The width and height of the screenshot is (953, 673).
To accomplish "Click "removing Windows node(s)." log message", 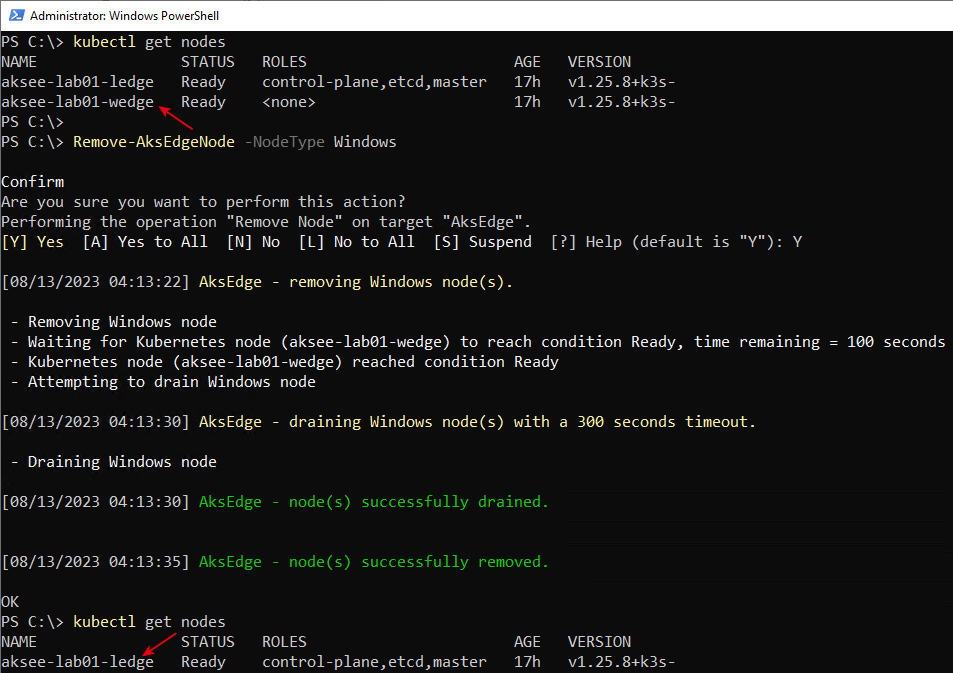I will coord(401,282).
